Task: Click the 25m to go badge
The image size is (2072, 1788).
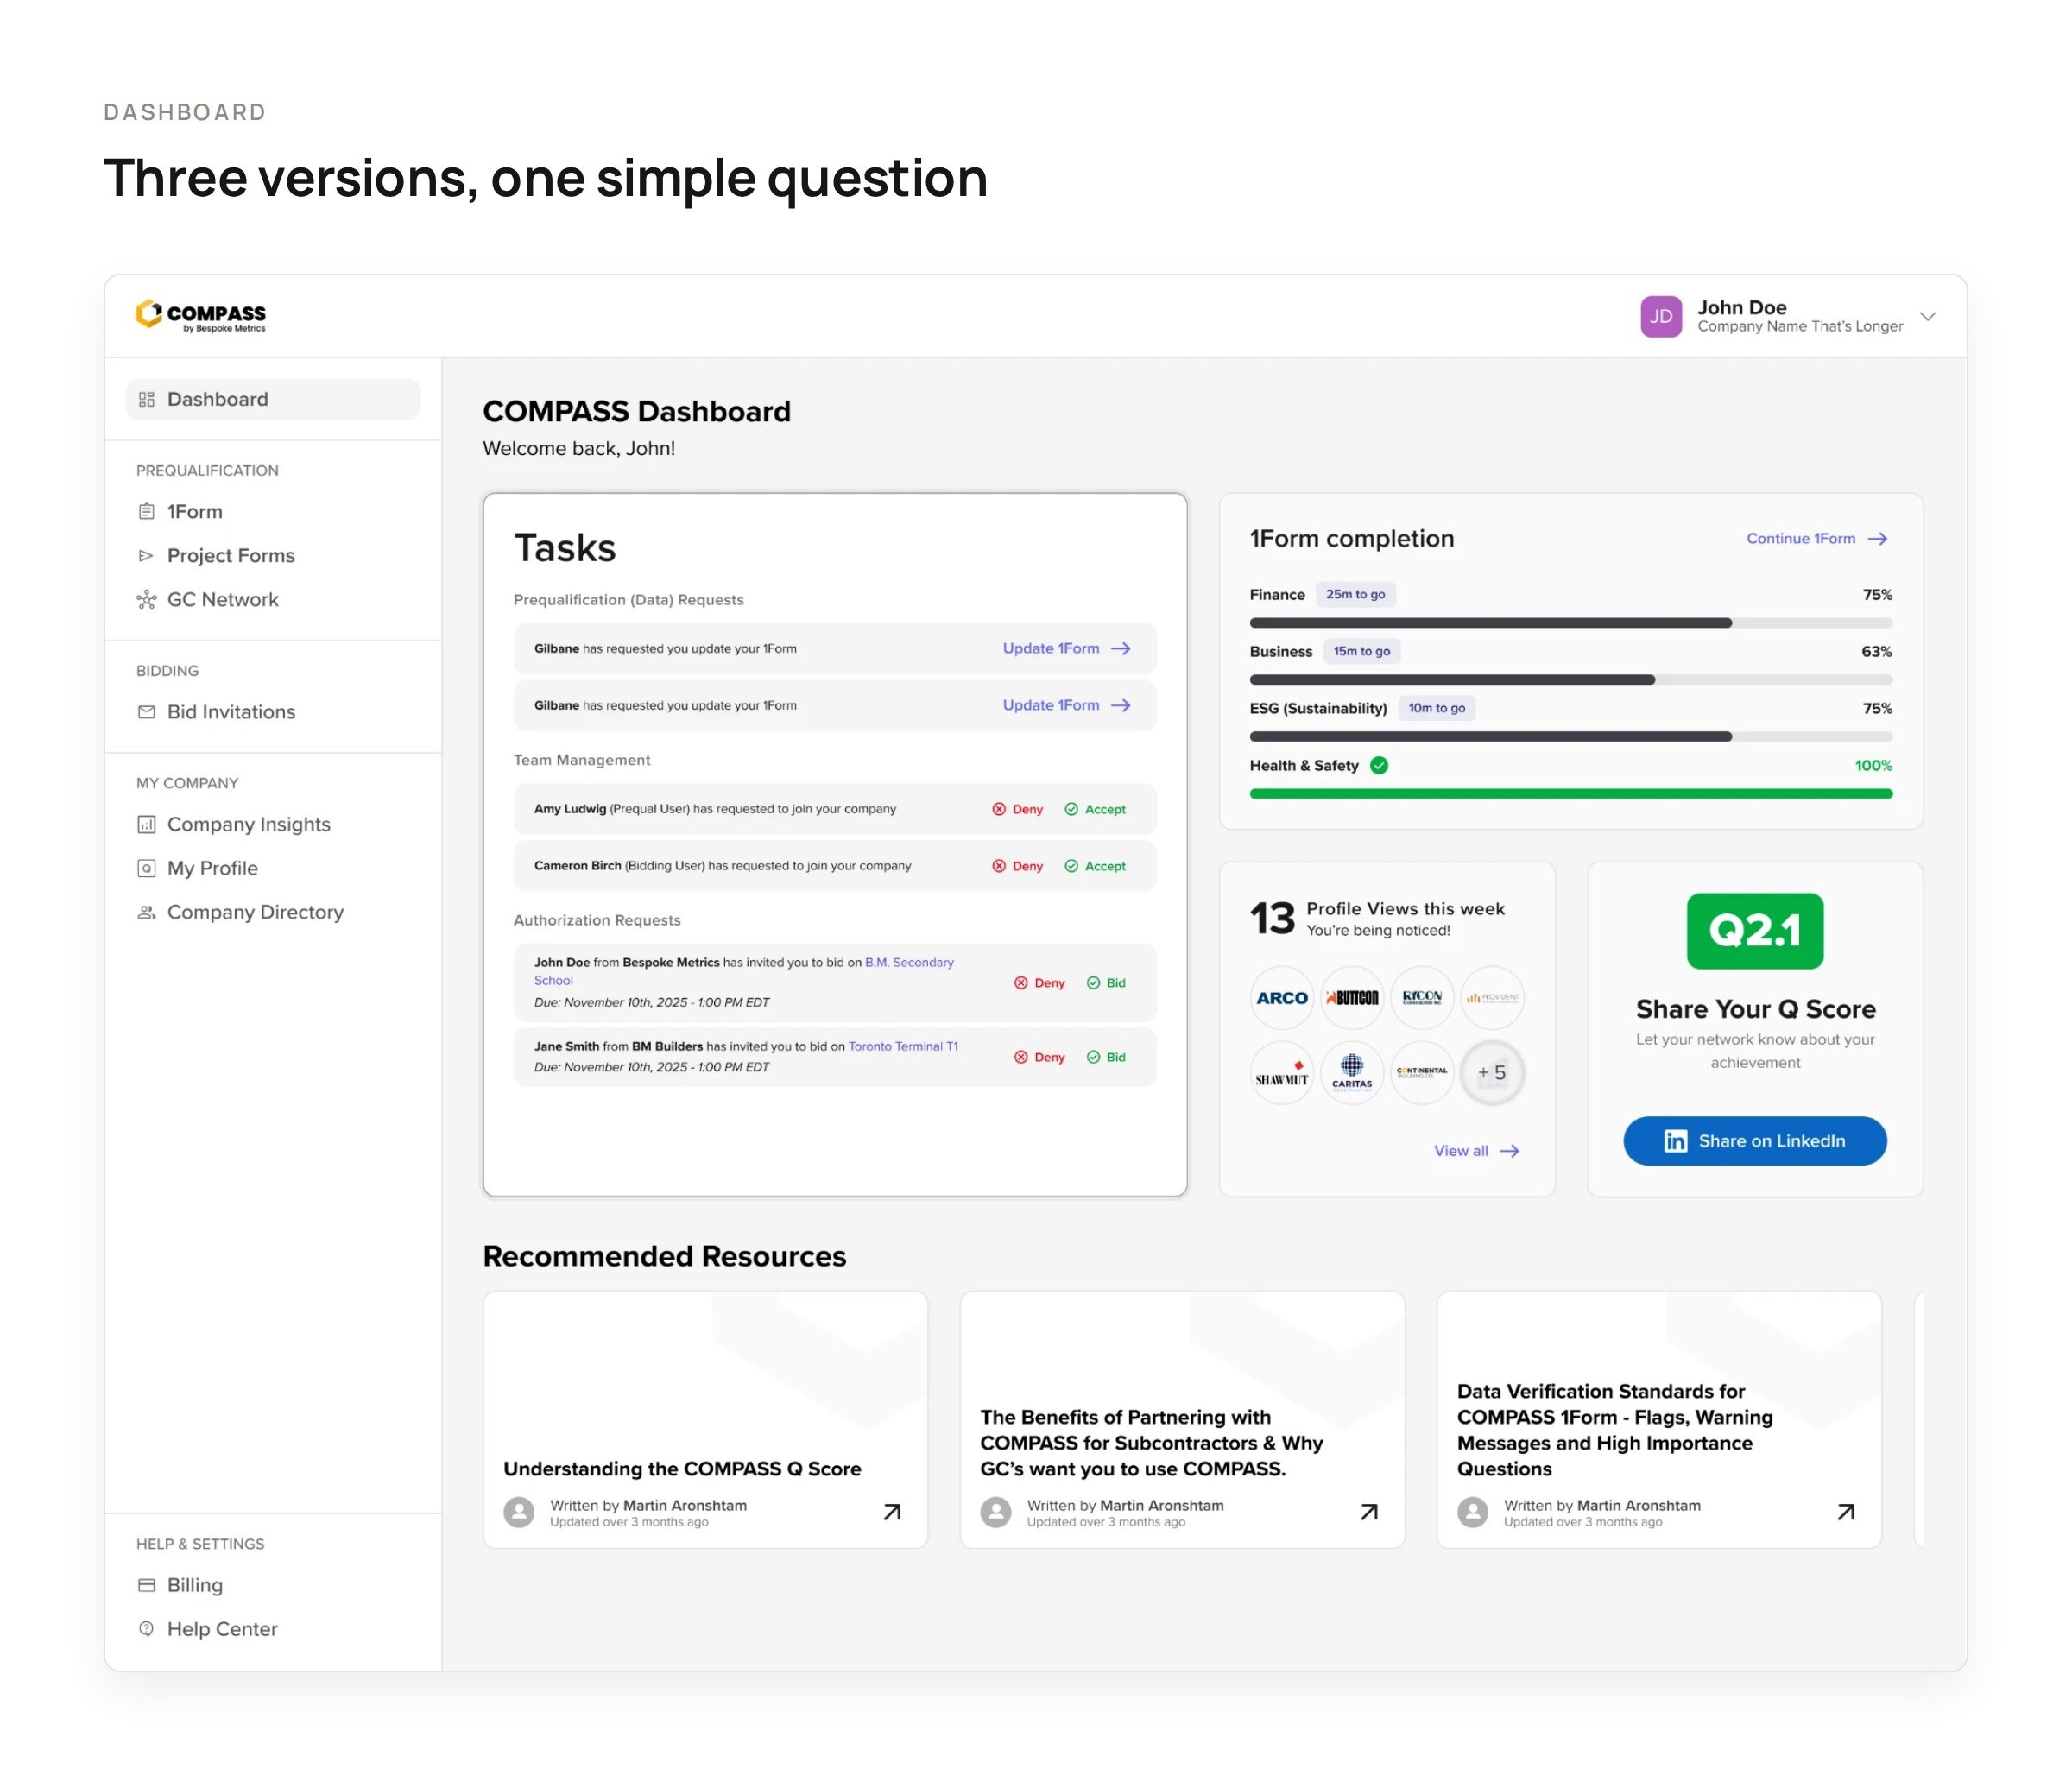Action: coord(1355,594)
